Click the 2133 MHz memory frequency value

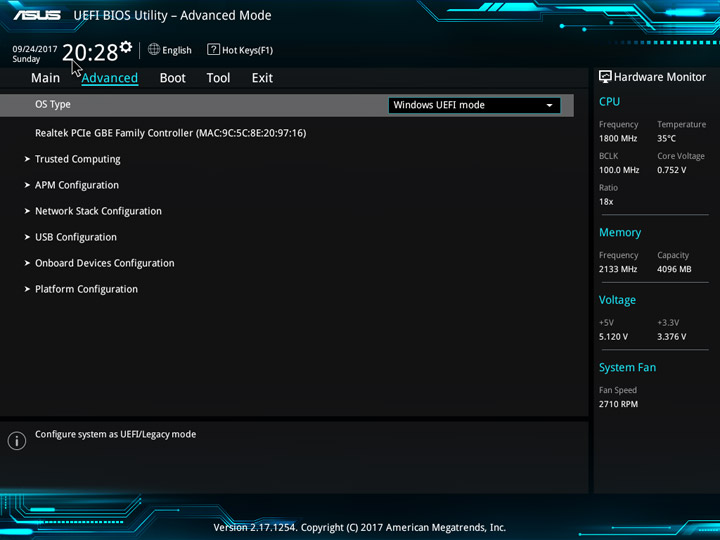618,269
